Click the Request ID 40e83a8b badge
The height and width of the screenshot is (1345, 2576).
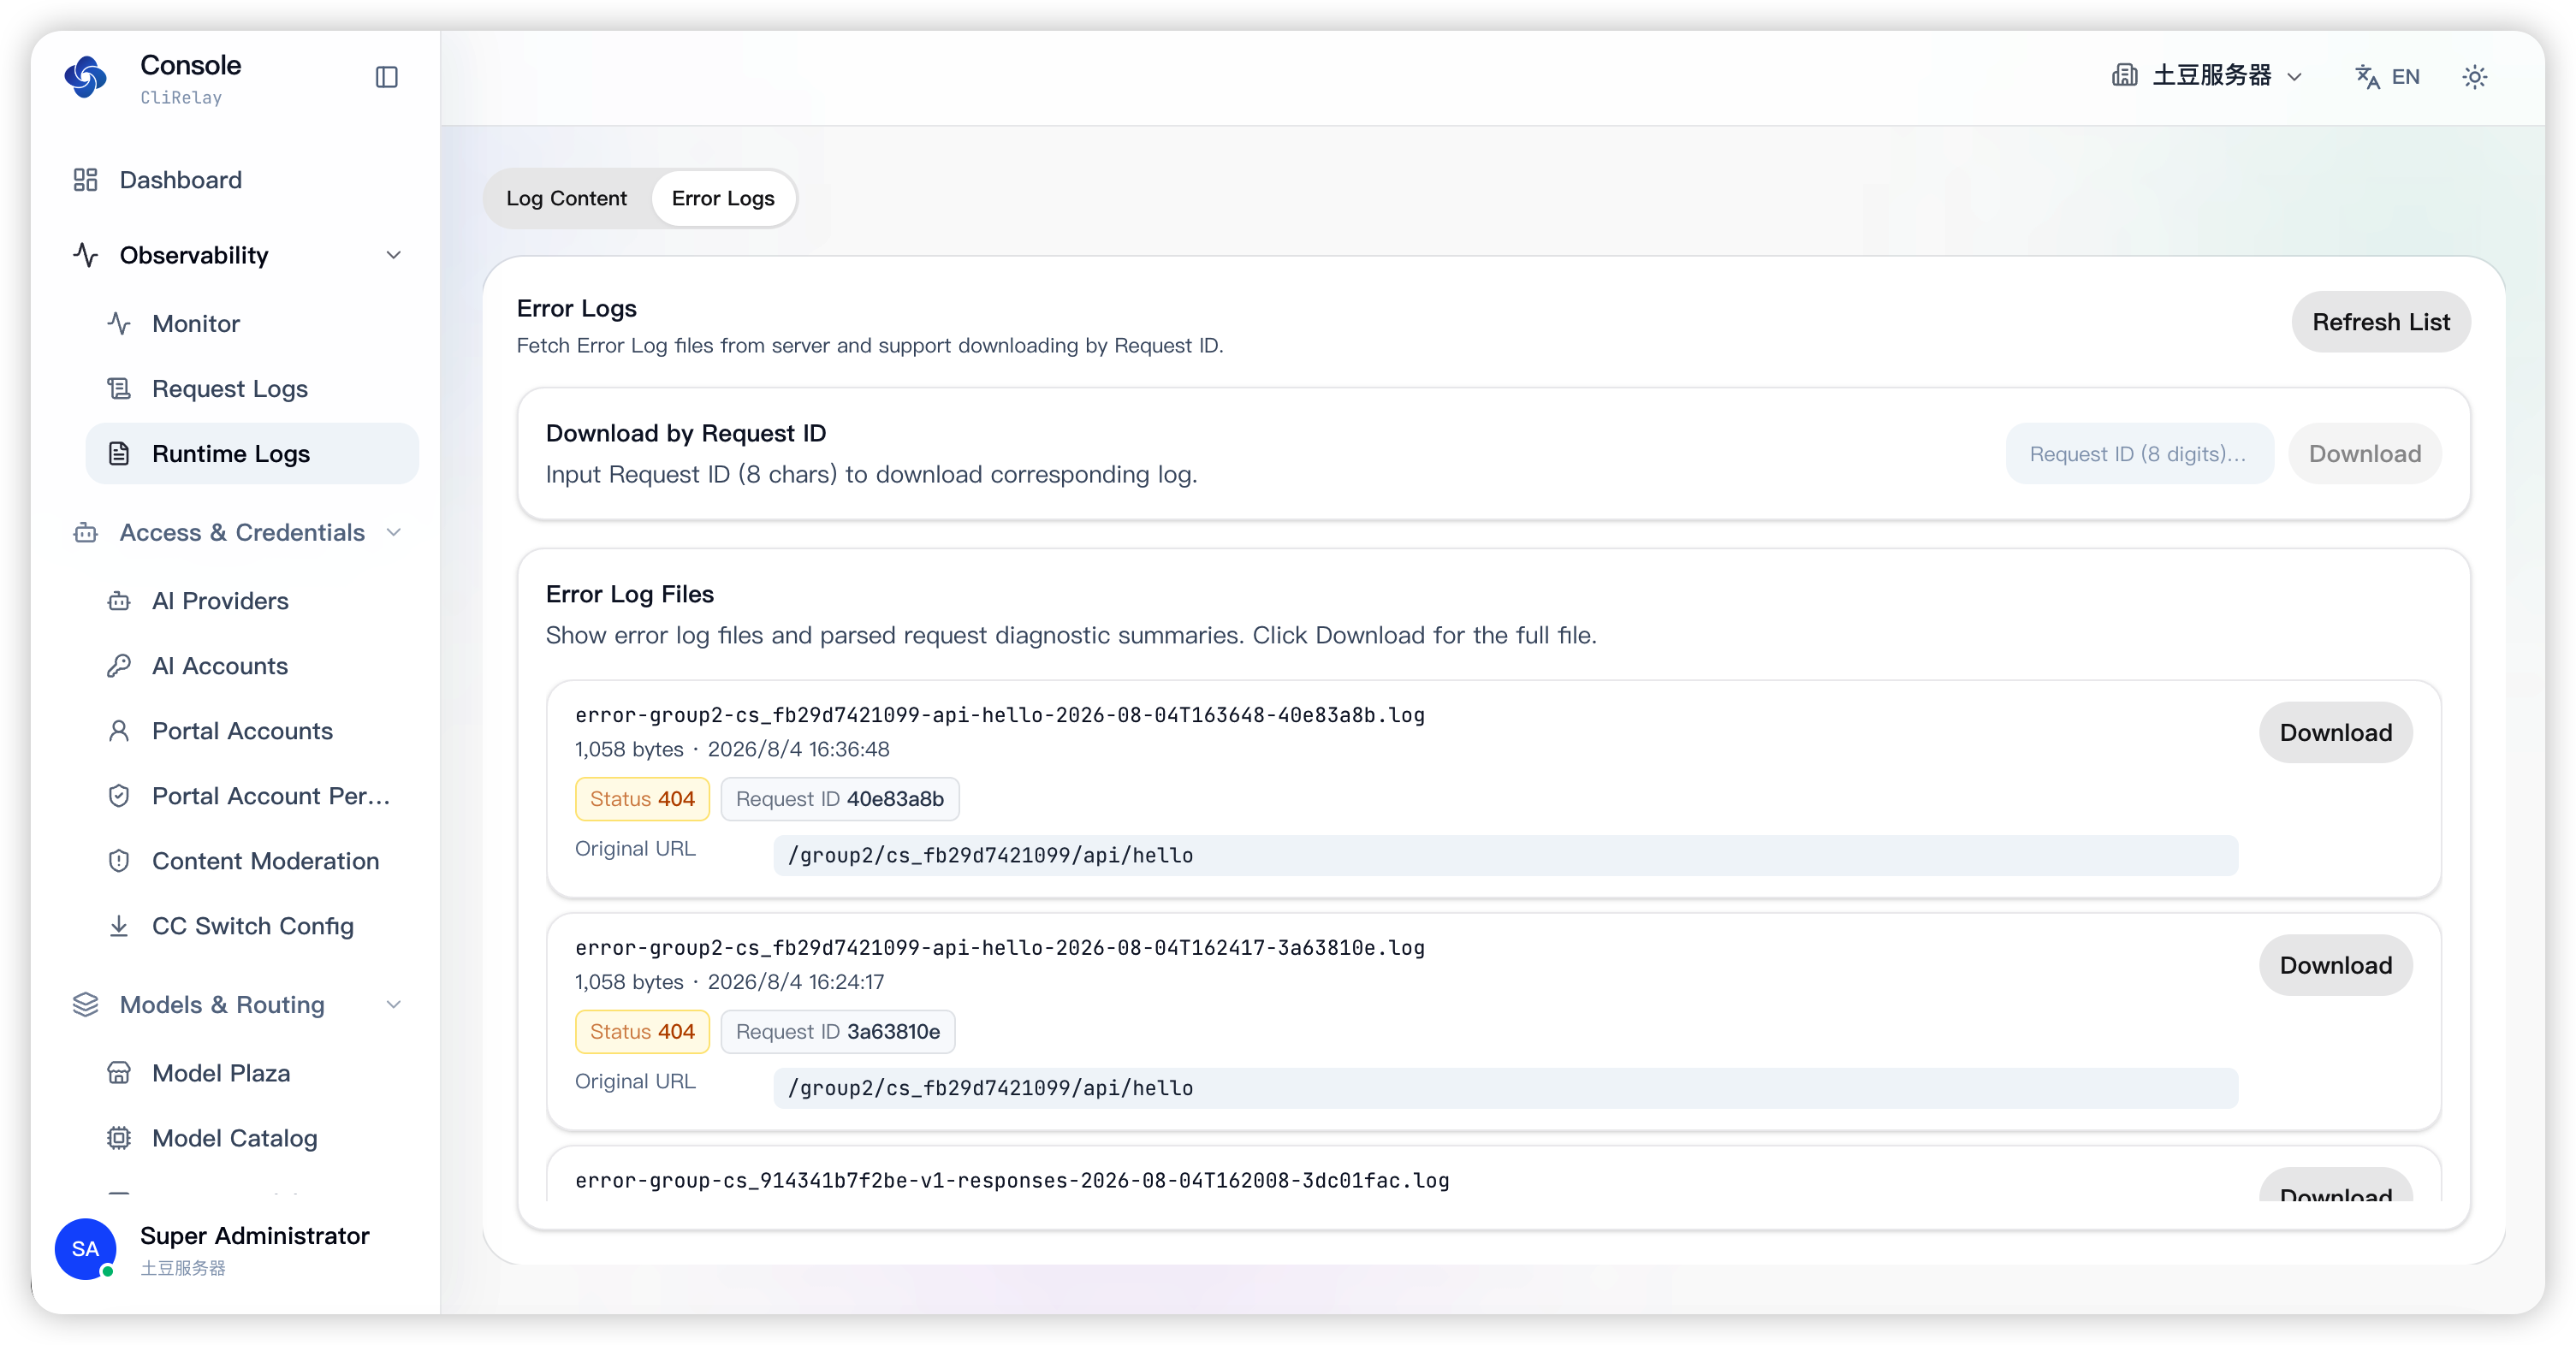(840, 800)
